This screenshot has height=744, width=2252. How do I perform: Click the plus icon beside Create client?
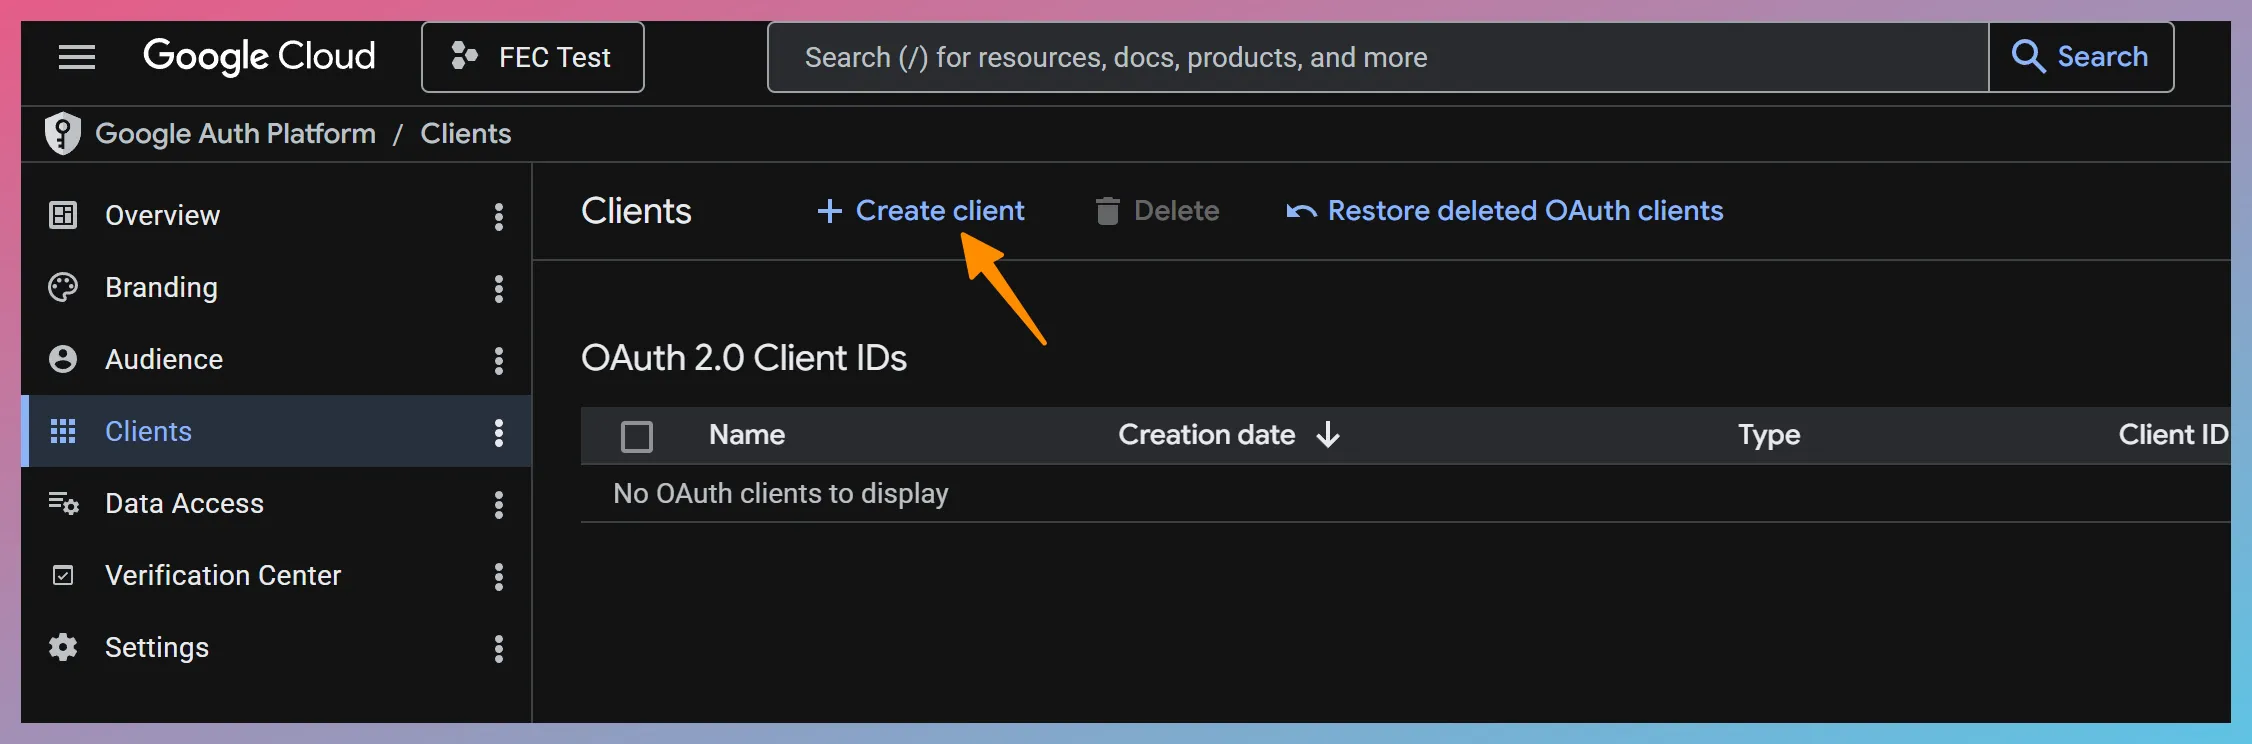pyautogui.click(x=829, y=211)
